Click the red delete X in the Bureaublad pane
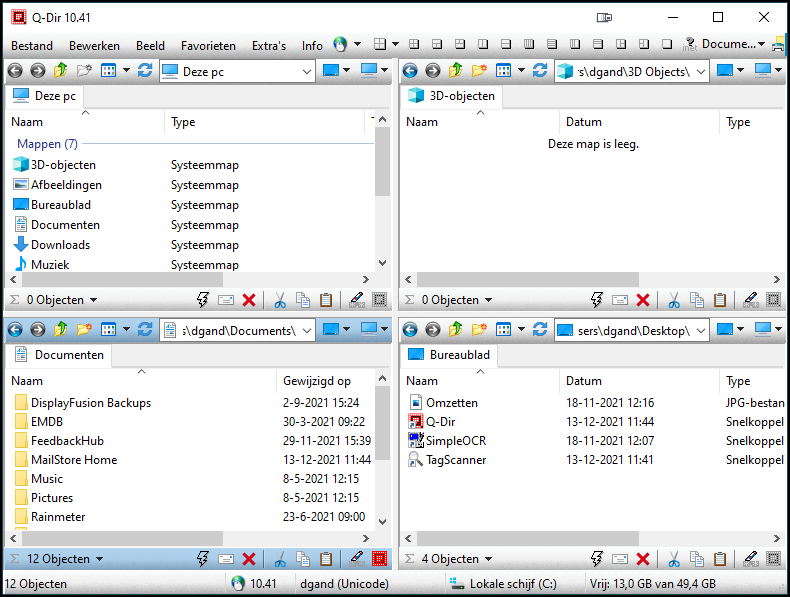This screenshot has height=597, width=790. coord(643,559)
